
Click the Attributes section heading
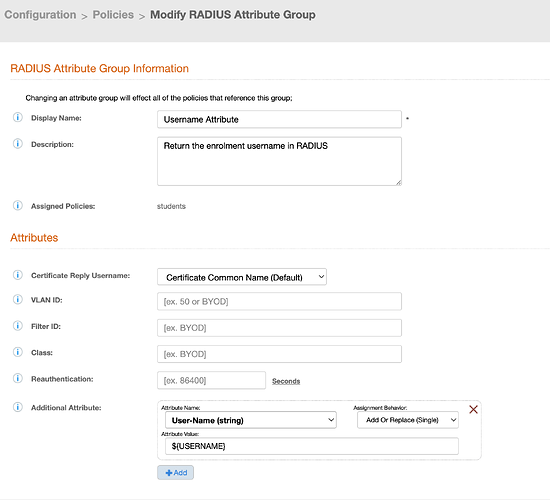34,238
